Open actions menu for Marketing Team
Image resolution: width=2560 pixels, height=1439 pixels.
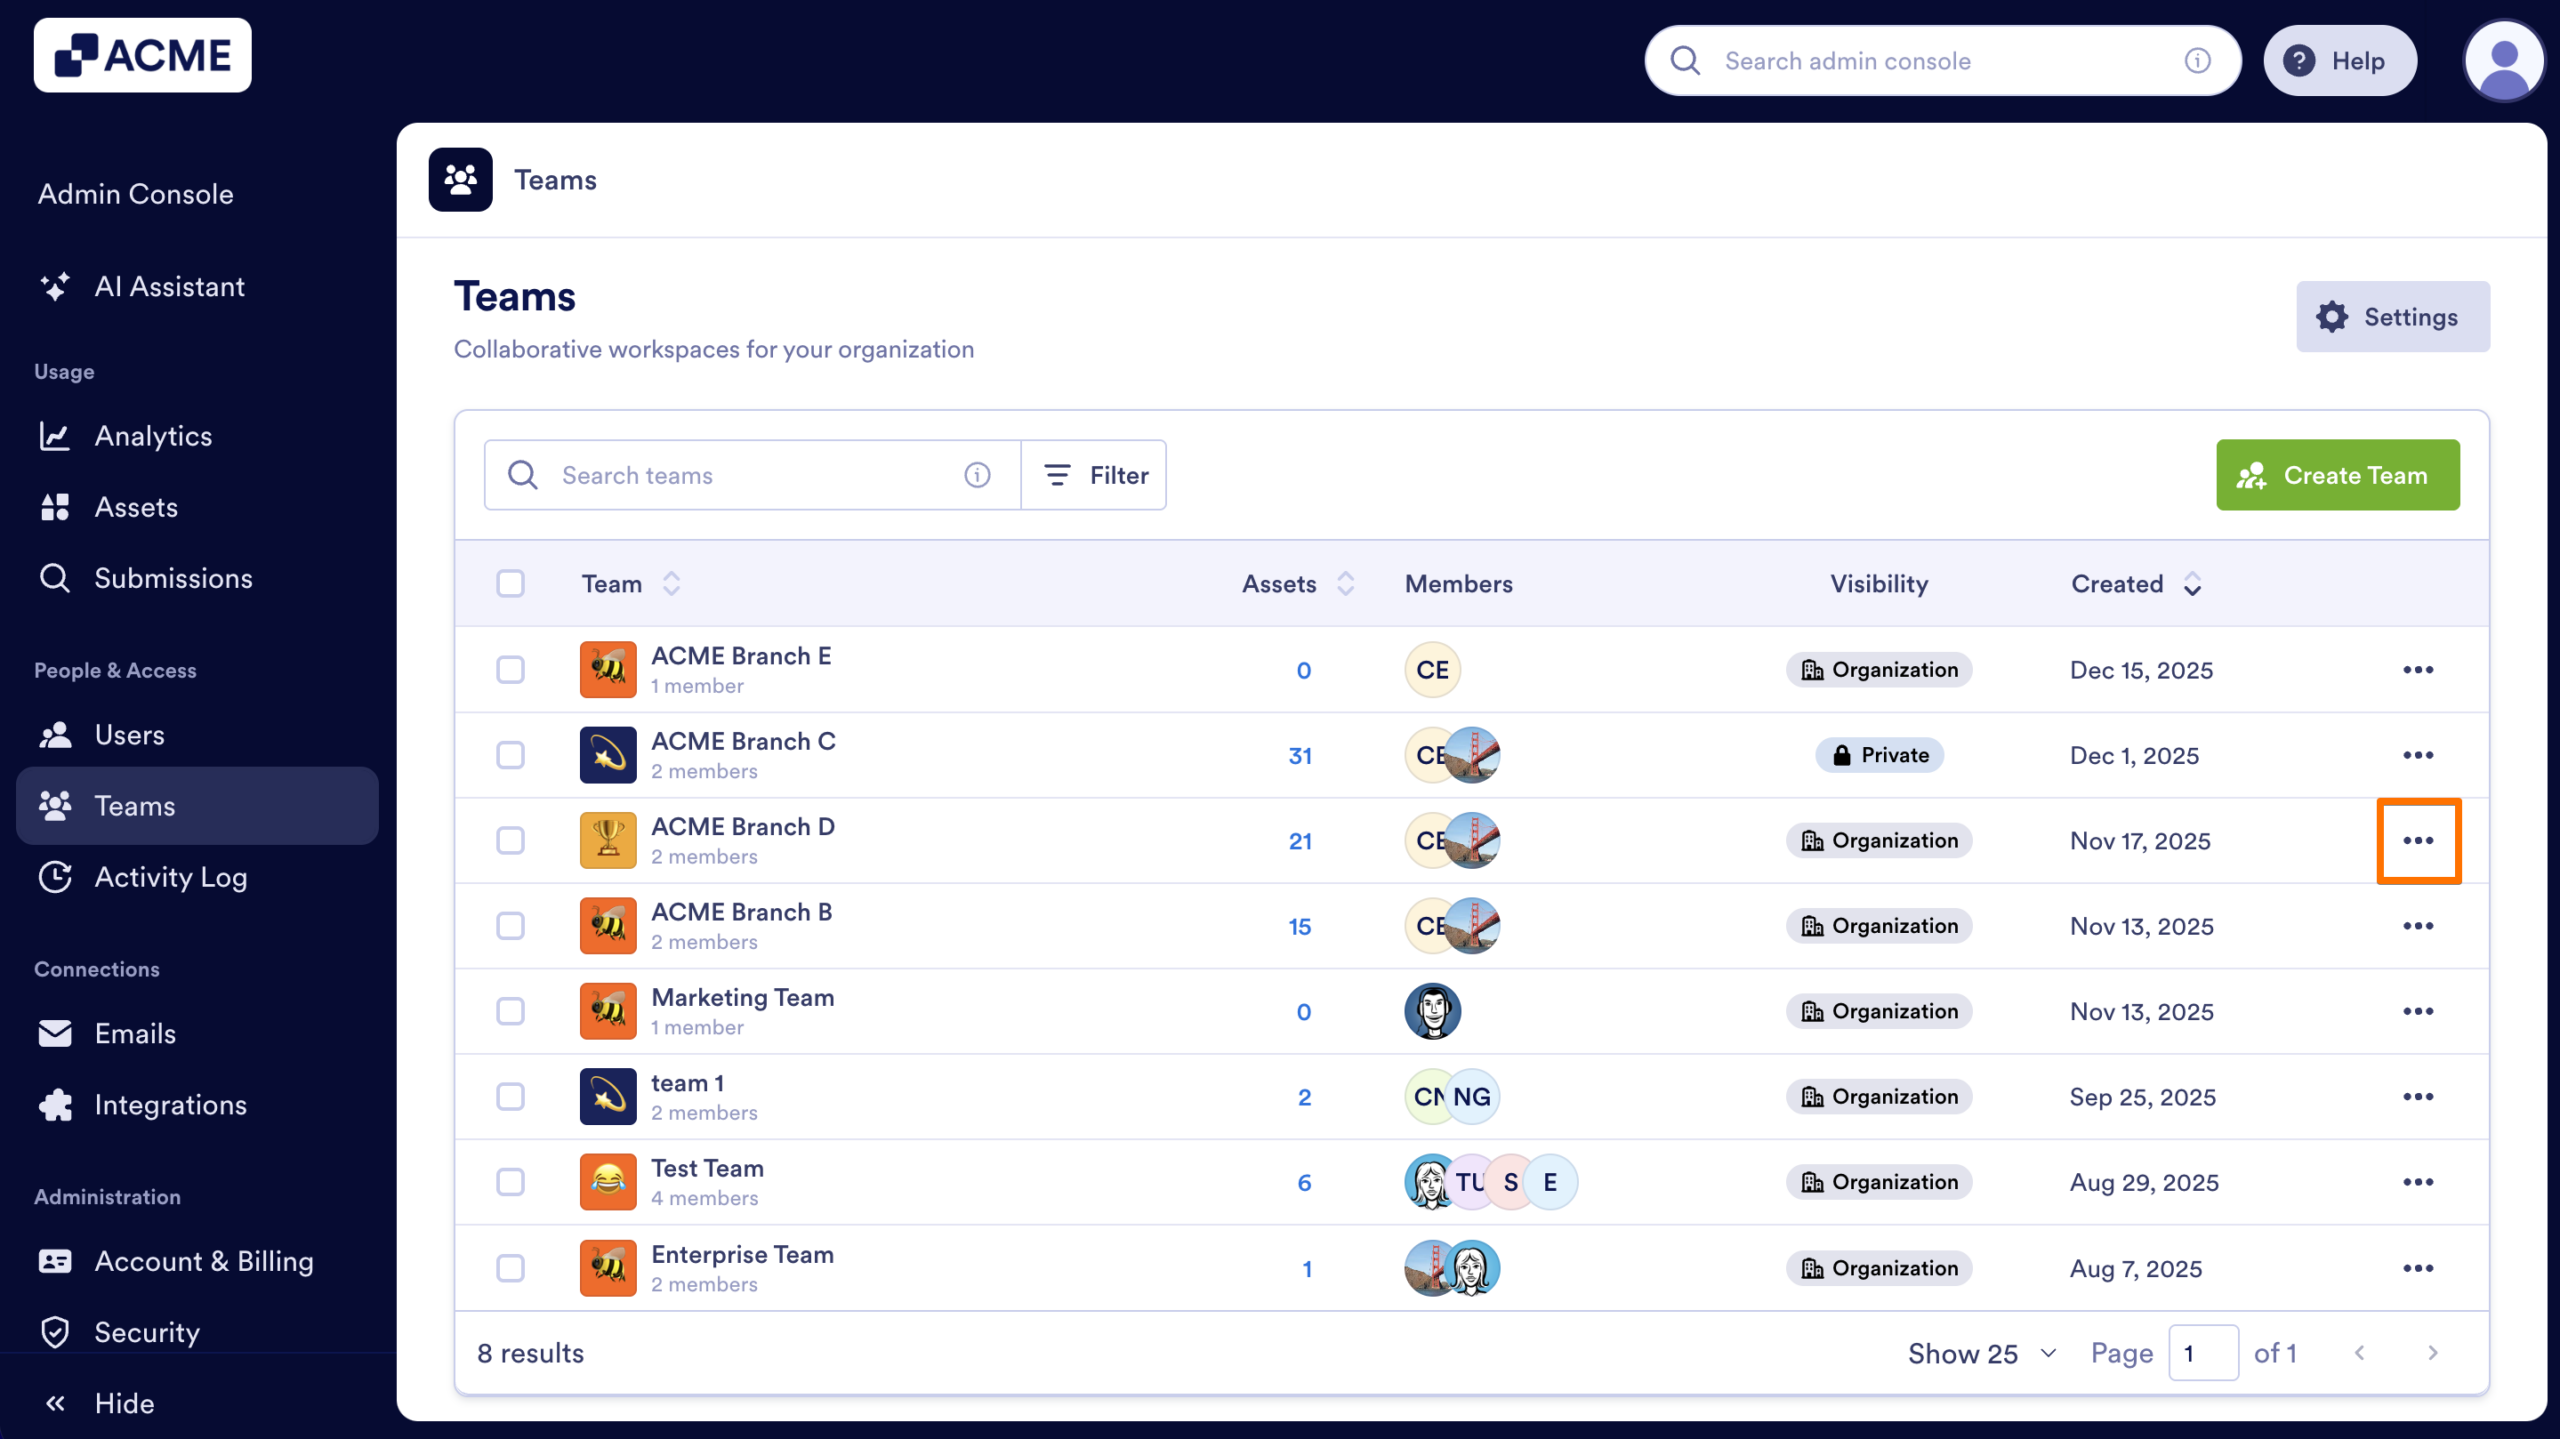coord(2419,1011)
